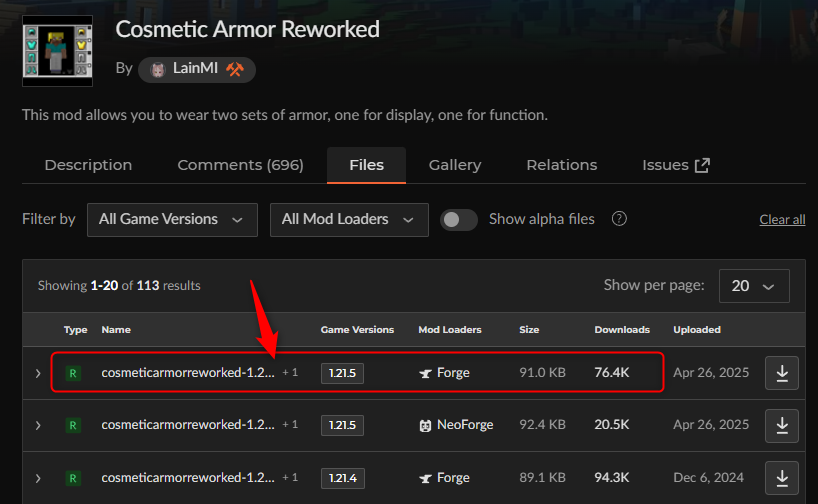Open LainMI author profile
The width and height of the screenshot is (818, 504).
pos(197,69)
